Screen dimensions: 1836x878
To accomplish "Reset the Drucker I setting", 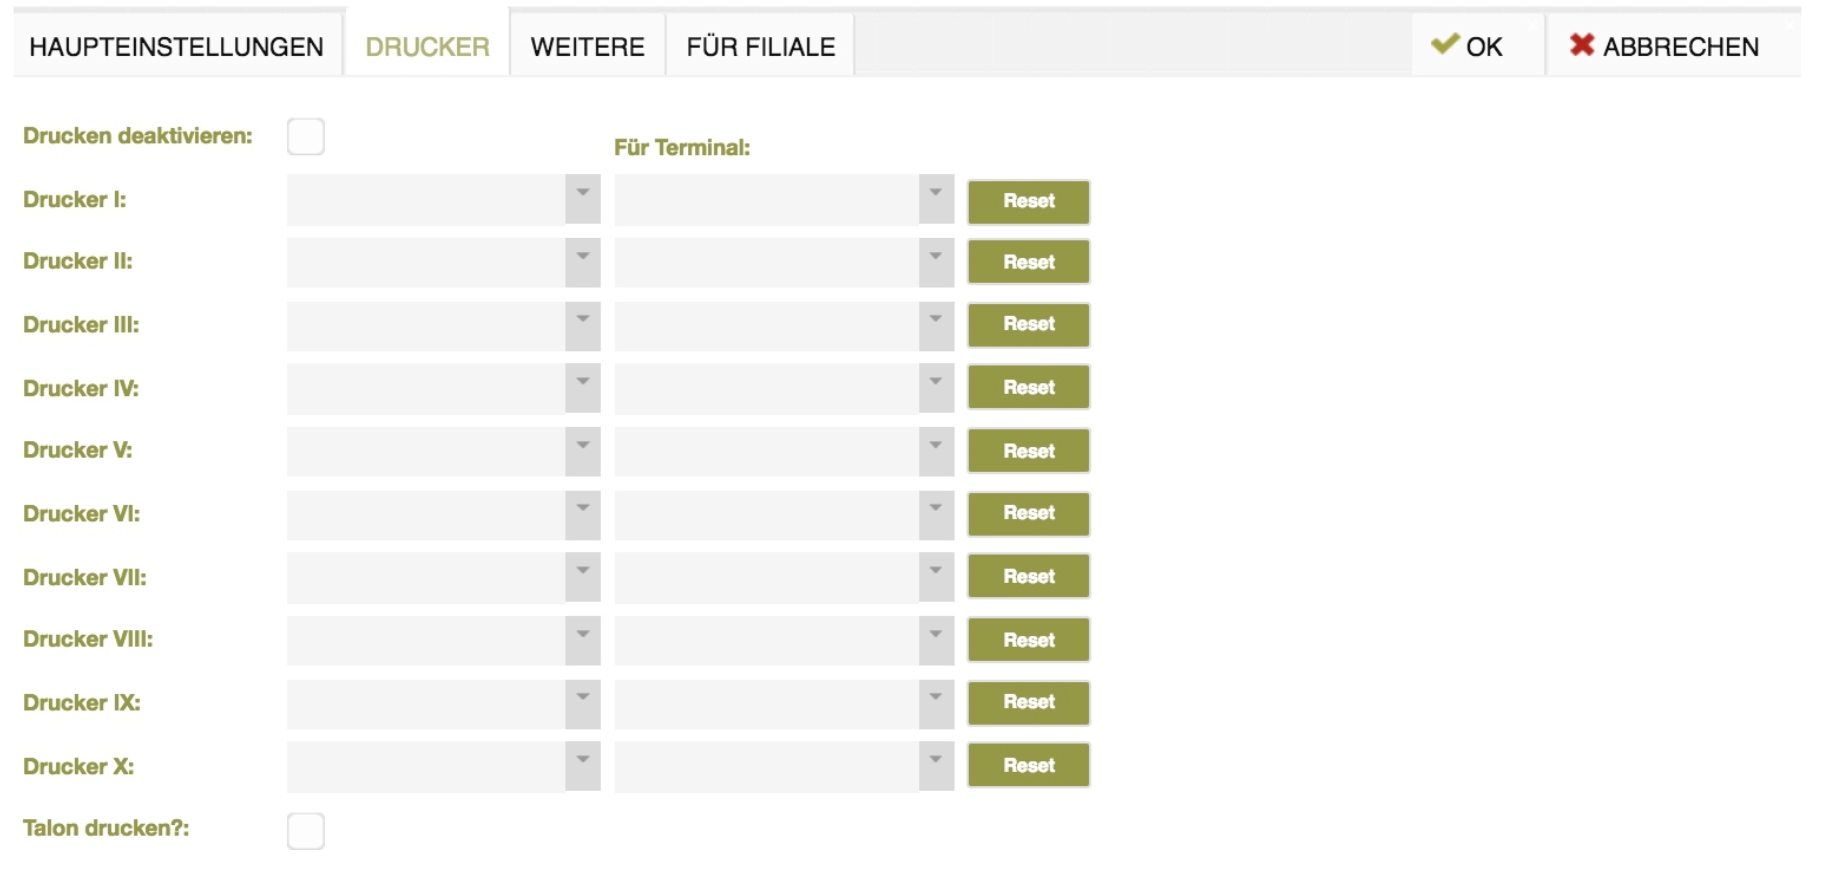I will click(1029, 201).
